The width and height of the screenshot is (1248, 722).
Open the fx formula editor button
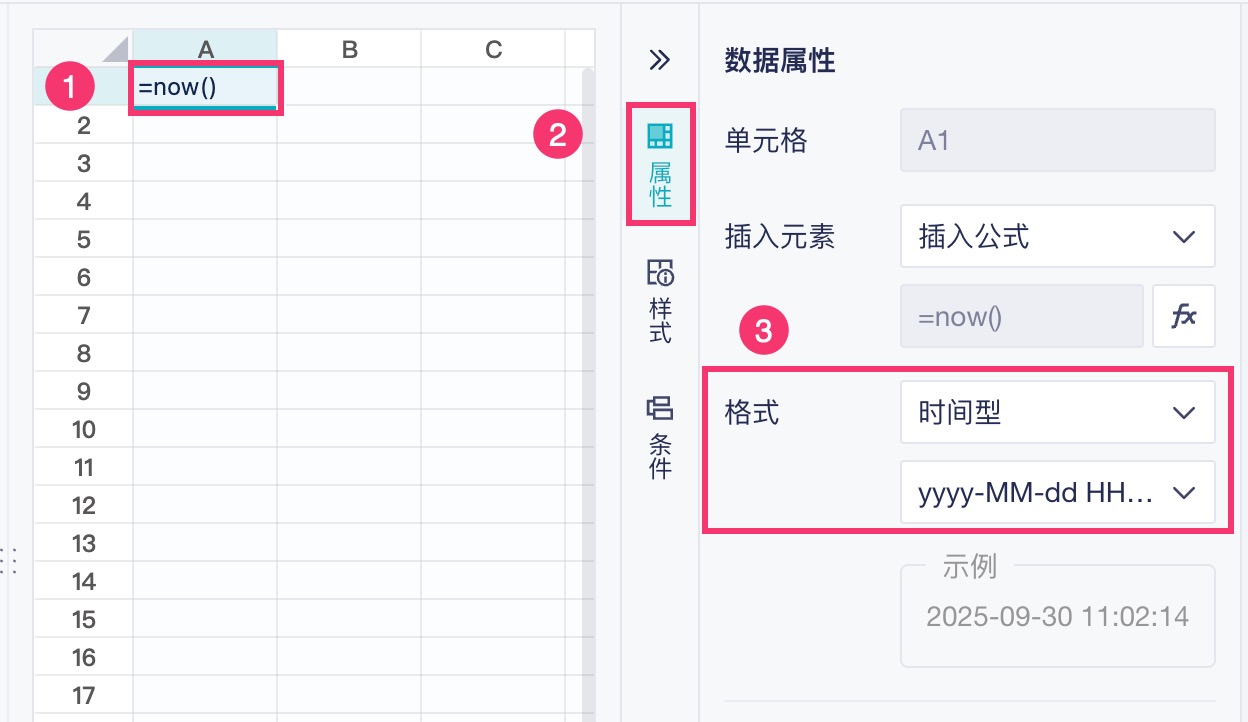pyautogui.click(x=1184, y=316)
